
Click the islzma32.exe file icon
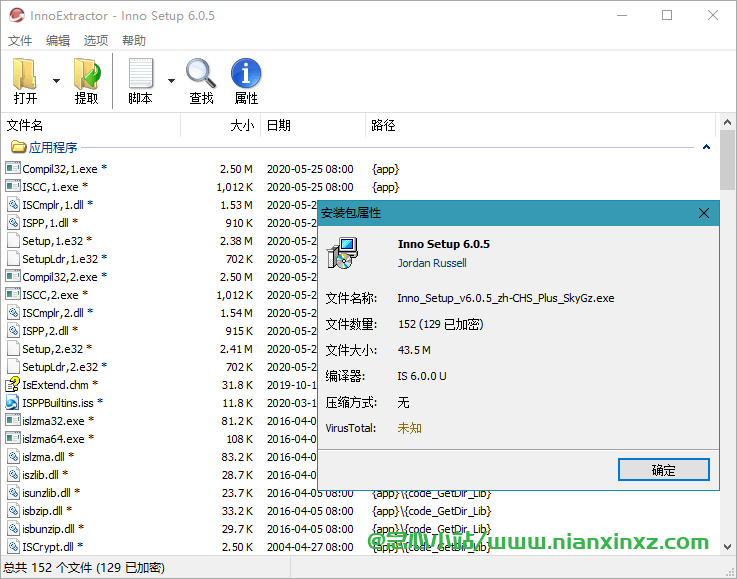pos(13,420)
